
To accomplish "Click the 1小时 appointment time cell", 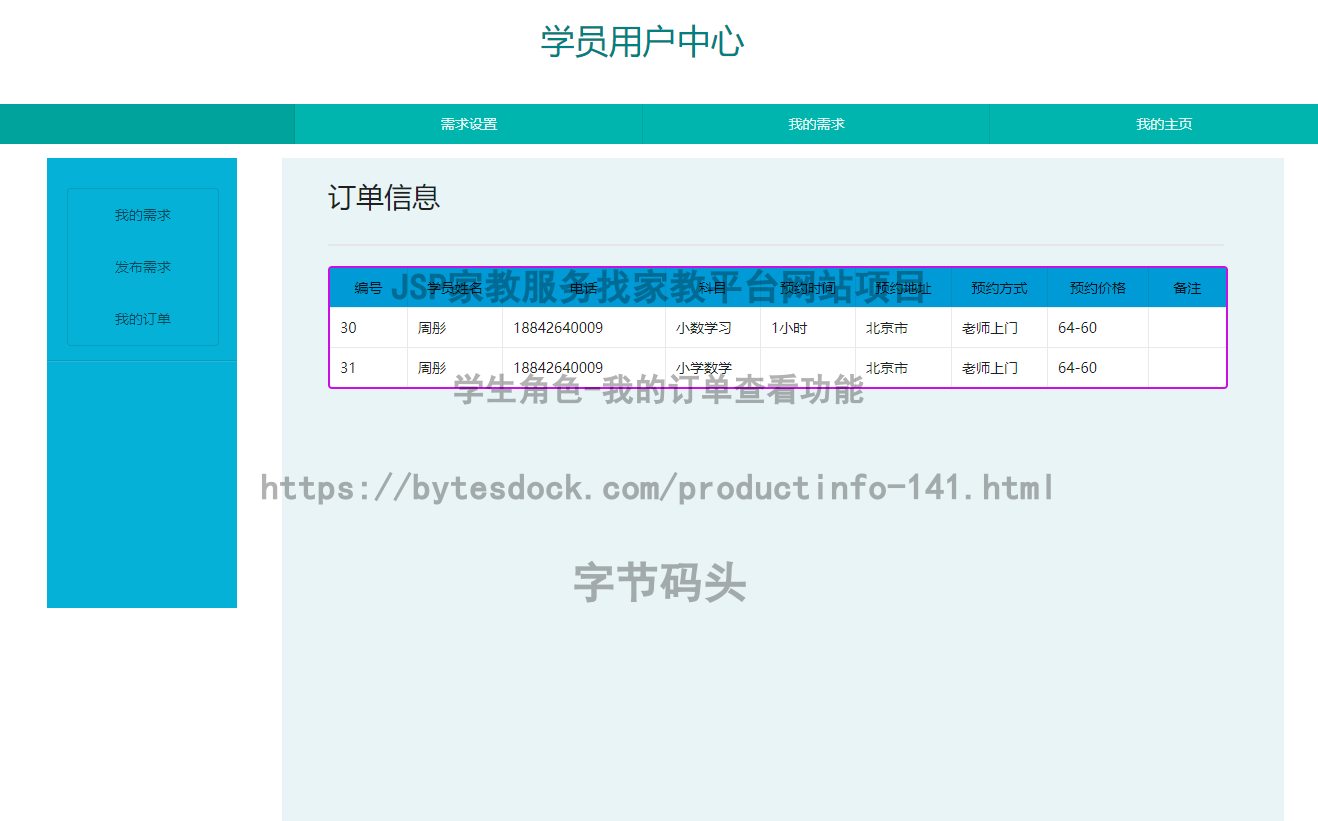I will (x=807, y=328).
